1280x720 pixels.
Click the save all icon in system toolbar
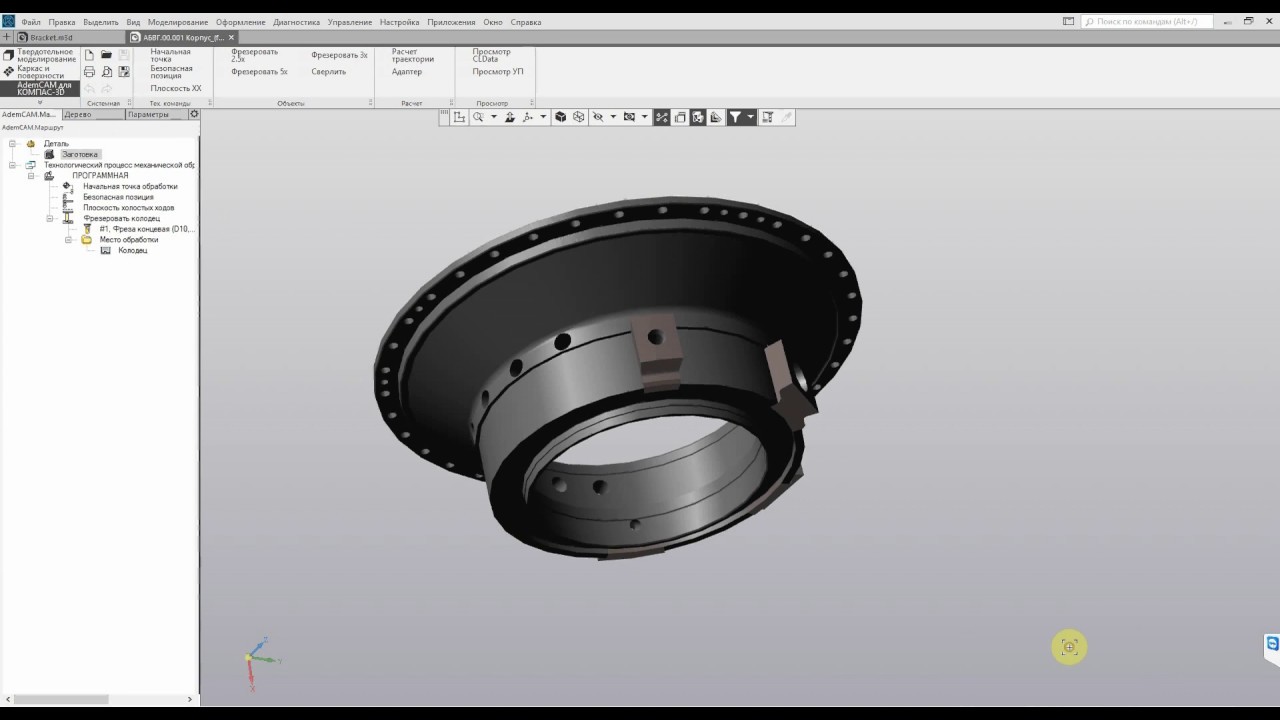tap(124, 72)
